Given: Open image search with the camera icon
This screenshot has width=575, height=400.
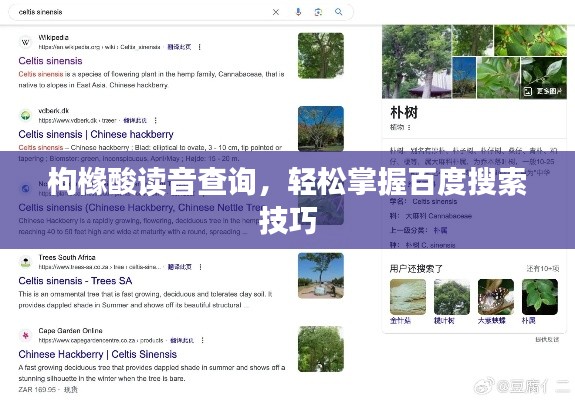Looking at the screenshot, I should point(318,12).
